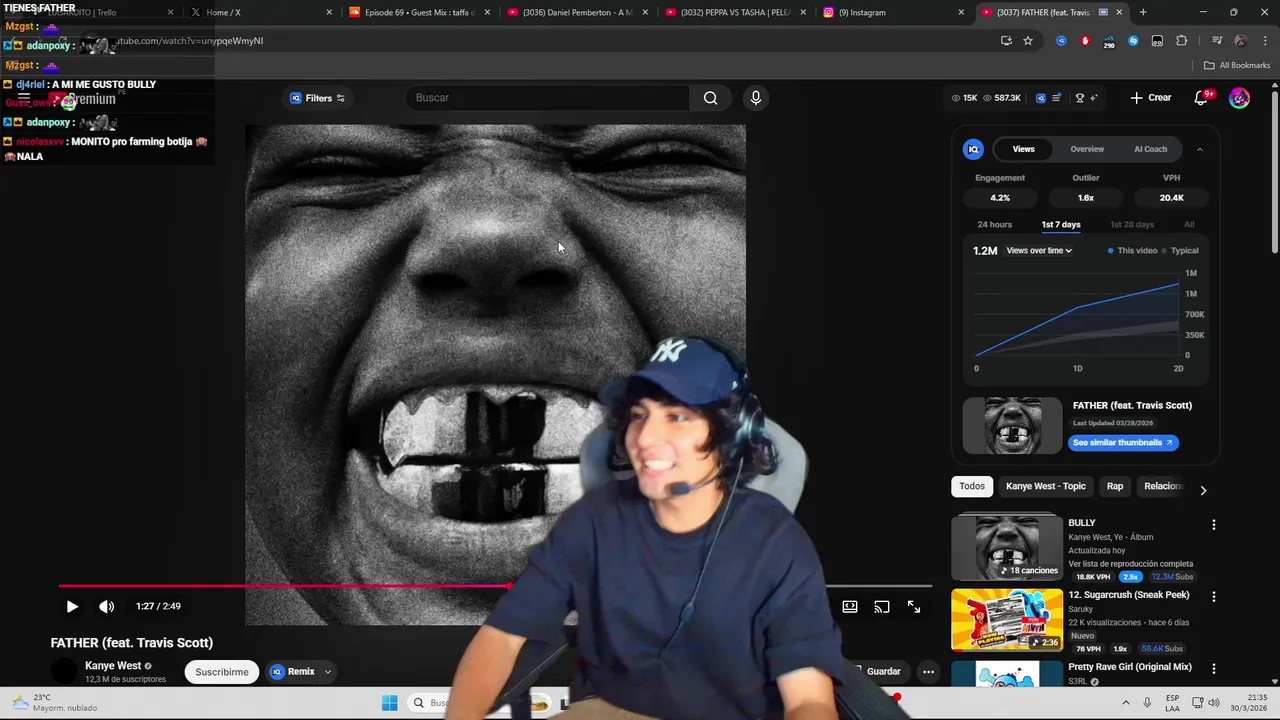
Task: Open the All Bookmarks folder
Action: (x=1237, y=66)
